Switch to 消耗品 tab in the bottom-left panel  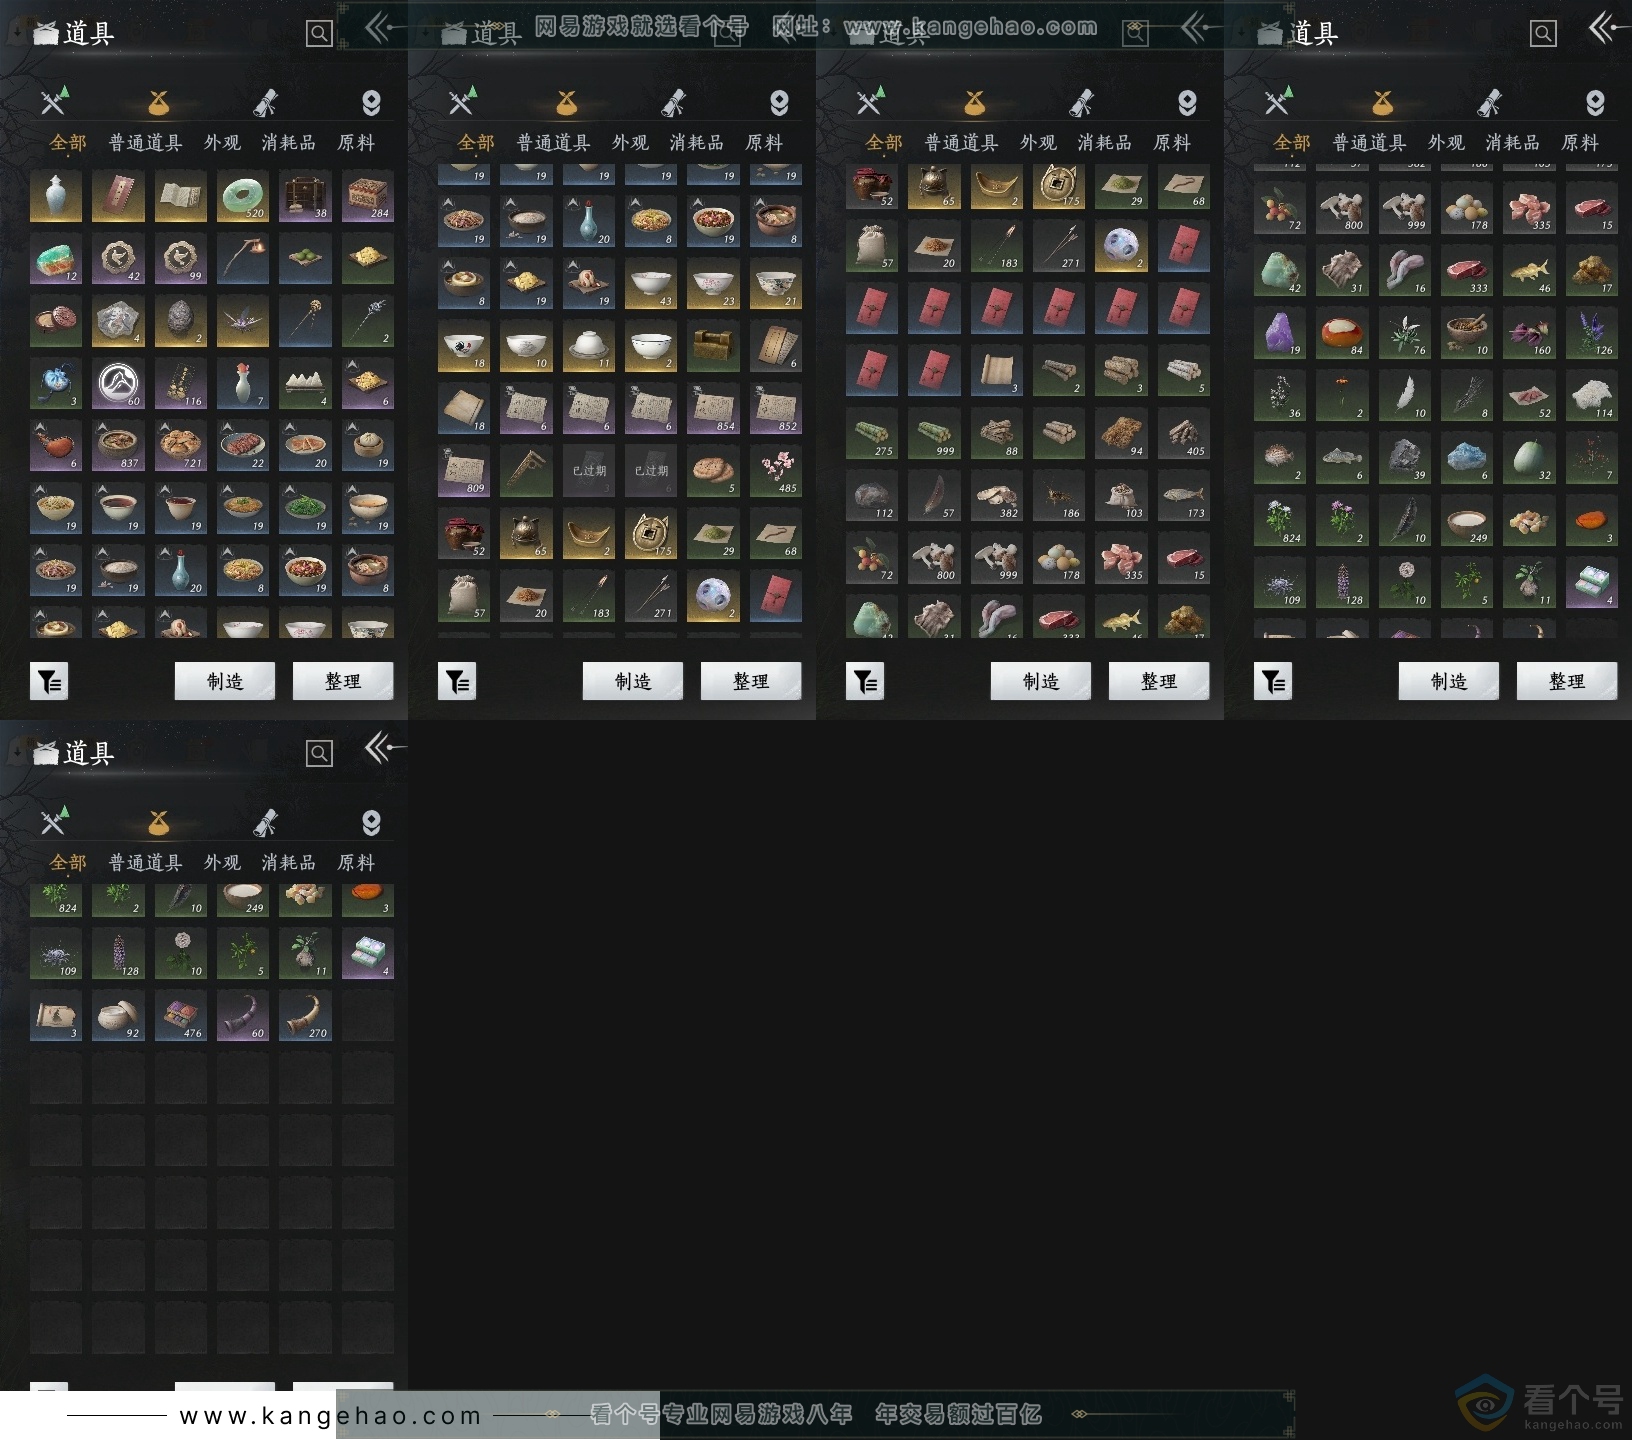(289, 863)
